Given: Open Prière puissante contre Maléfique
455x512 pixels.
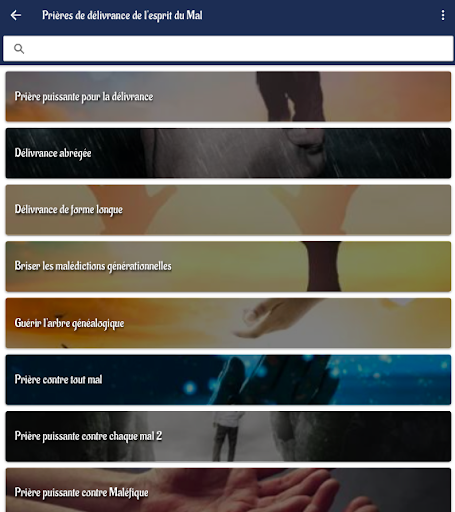Looking at the screenshot, I should point(228,490).
